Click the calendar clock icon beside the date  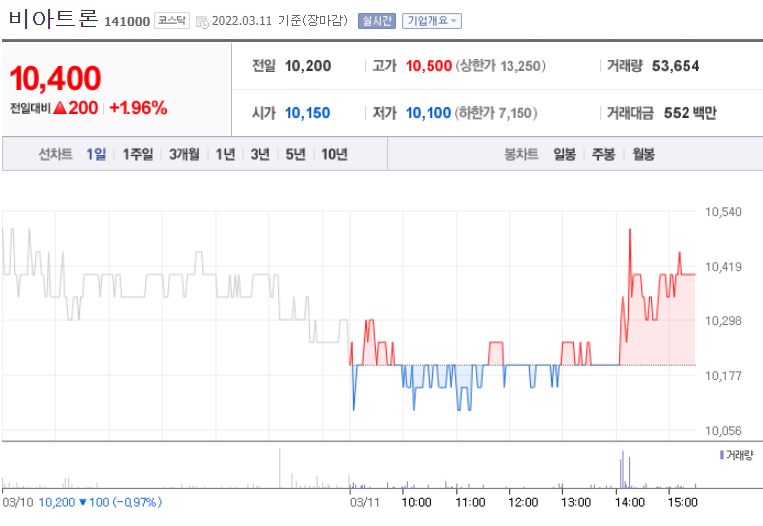pos(202,22)
